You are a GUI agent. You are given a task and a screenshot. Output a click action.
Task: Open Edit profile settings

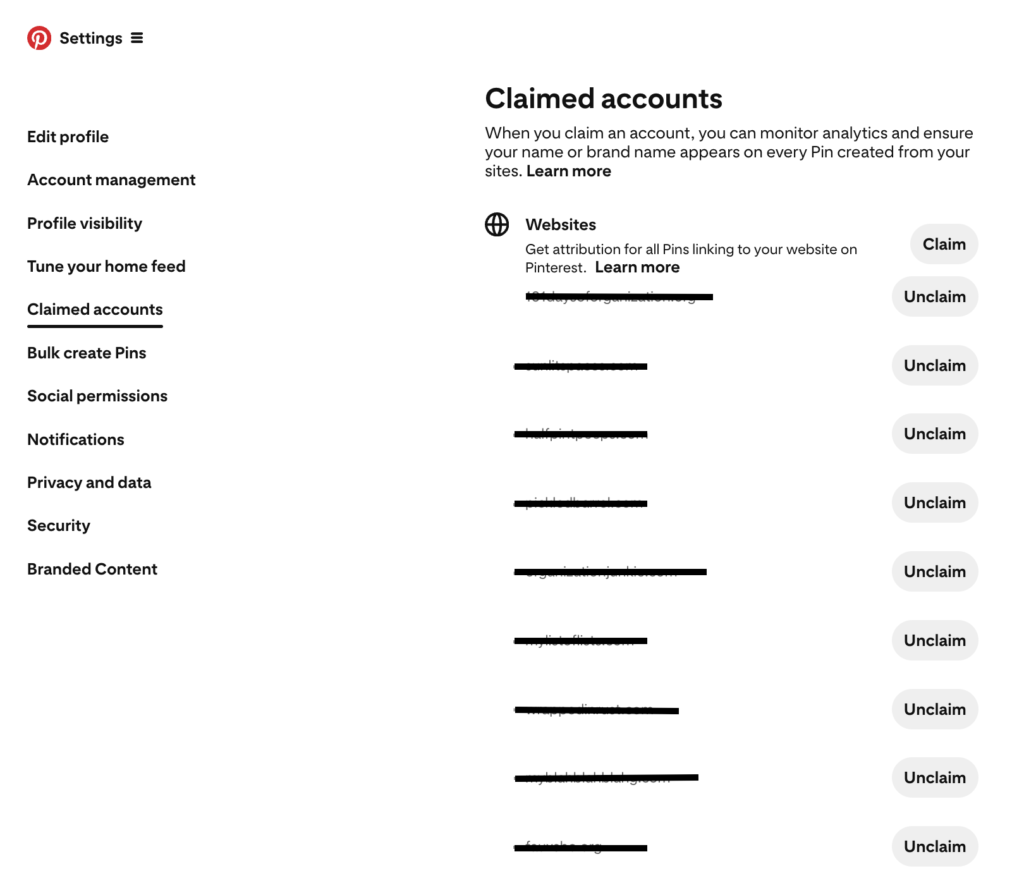68,137
